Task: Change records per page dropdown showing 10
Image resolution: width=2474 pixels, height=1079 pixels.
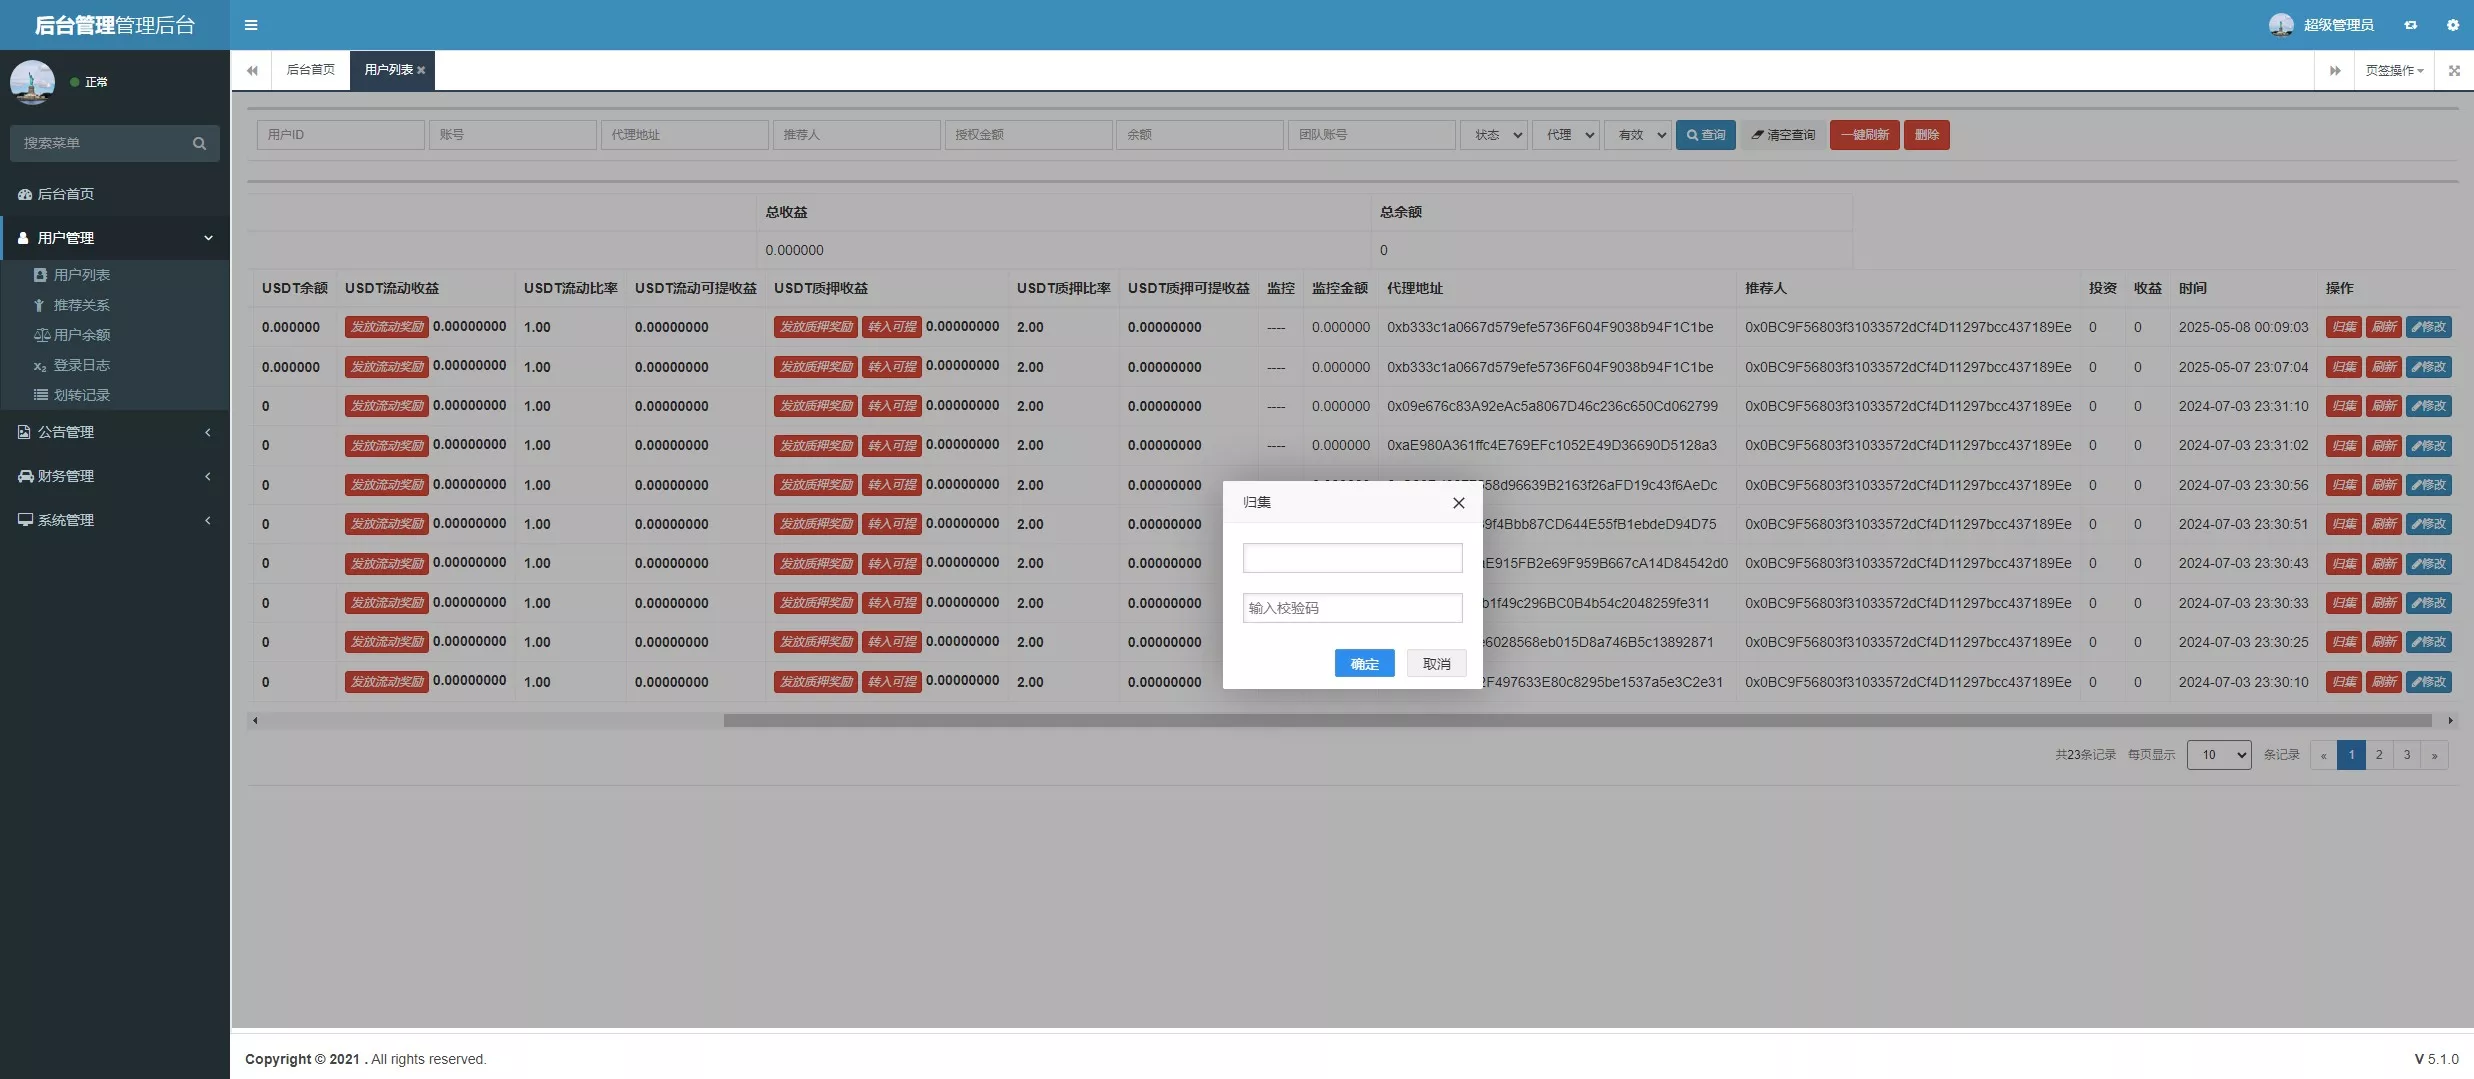Action: coord(2218,755)
